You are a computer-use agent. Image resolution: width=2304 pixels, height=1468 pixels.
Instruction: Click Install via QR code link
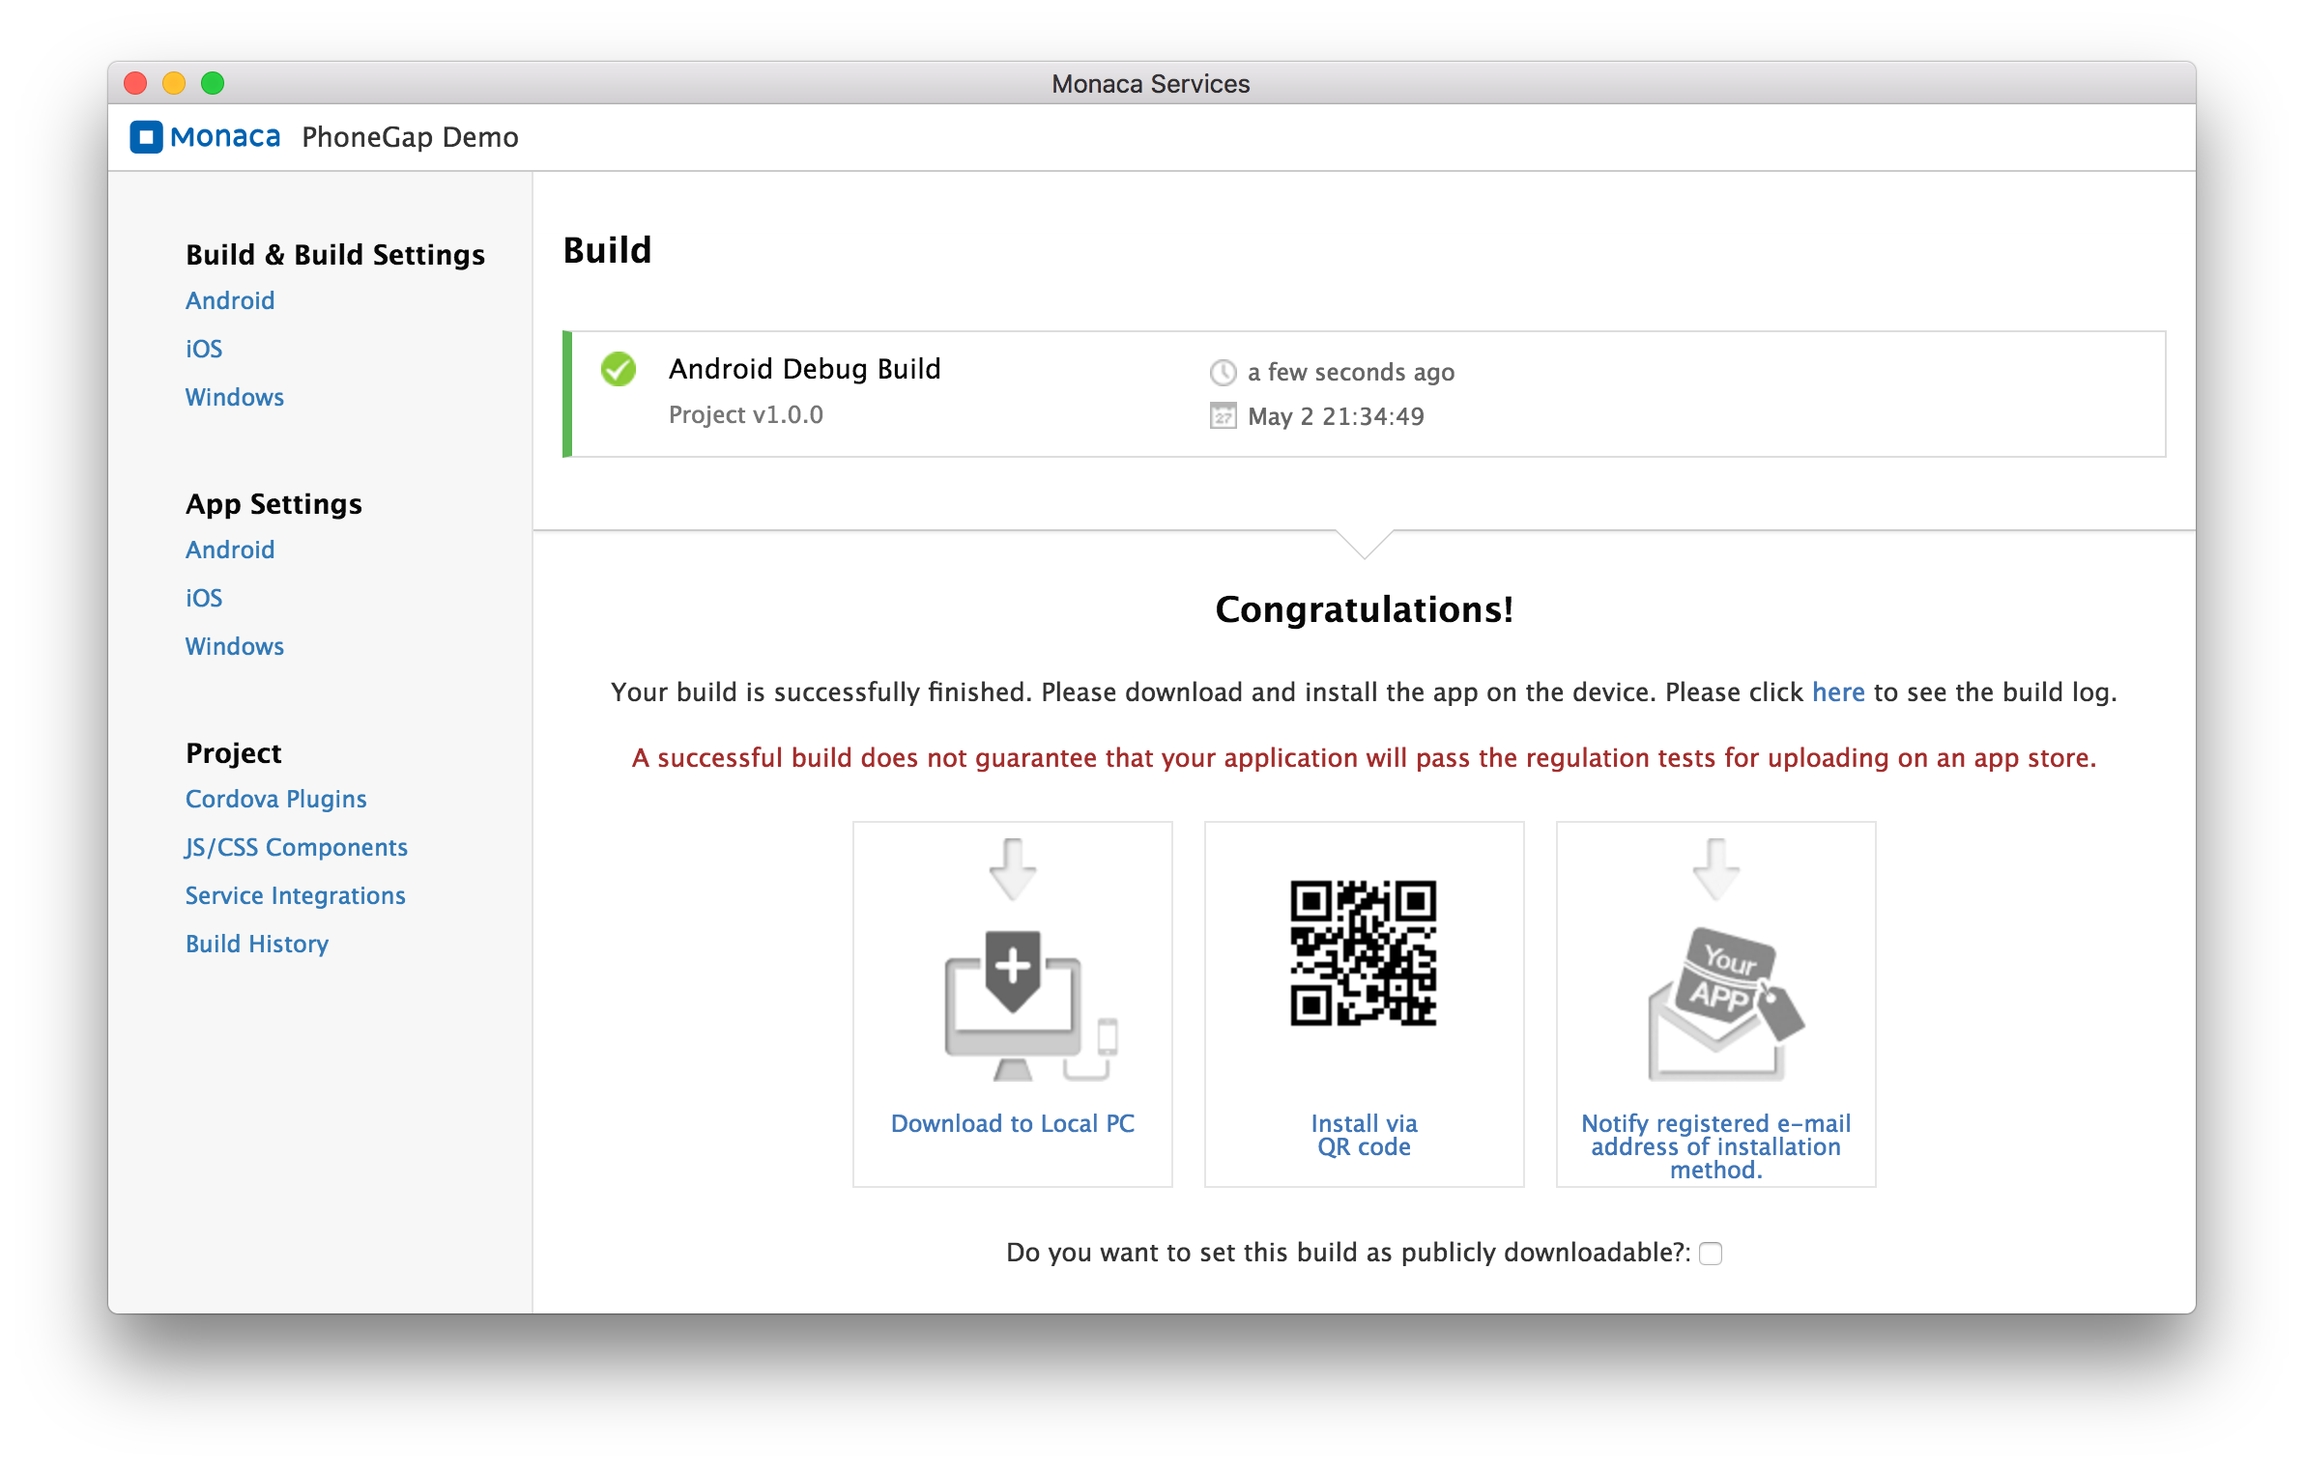coord(1364,1135)
